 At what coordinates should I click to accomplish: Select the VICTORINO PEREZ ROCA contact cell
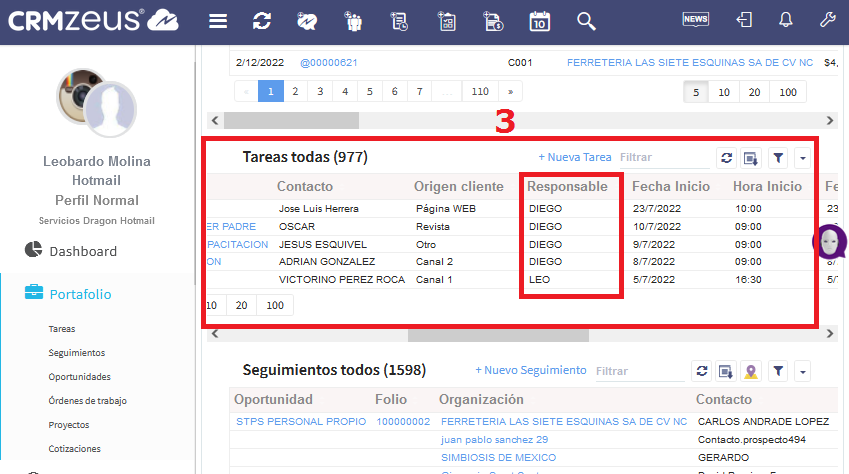tap(342, 280)
